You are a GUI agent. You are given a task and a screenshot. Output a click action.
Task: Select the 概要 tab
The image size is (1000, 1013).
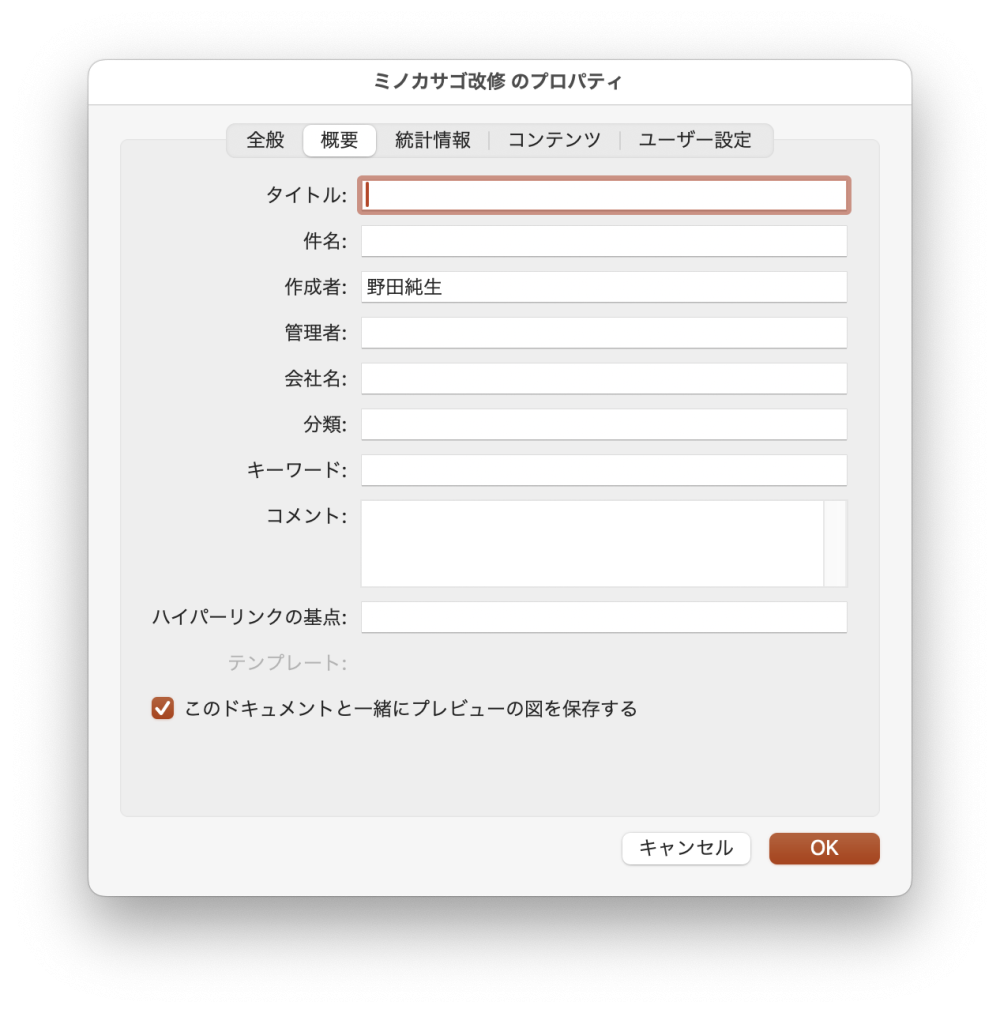(x=338, y=140)
